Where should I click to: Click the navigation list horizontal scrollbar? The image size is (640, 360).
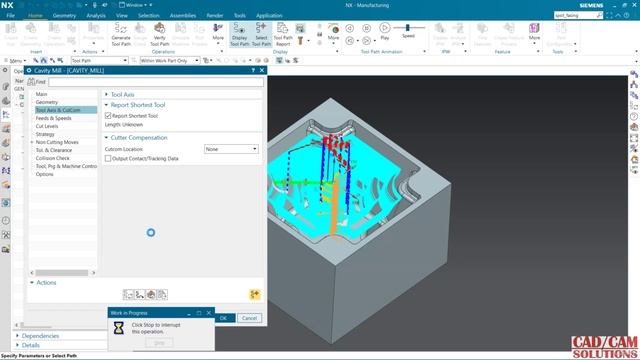62,273
